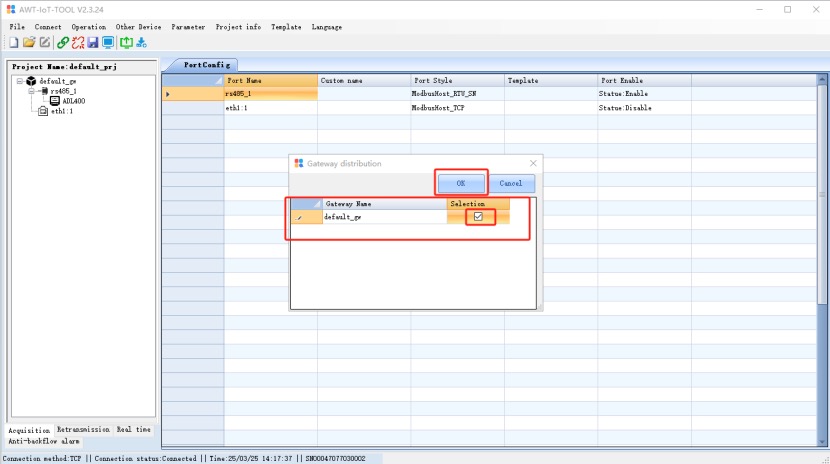The image size is (830, 464).
Task: Select the default_gw tree item label
Action: [58, 81]
